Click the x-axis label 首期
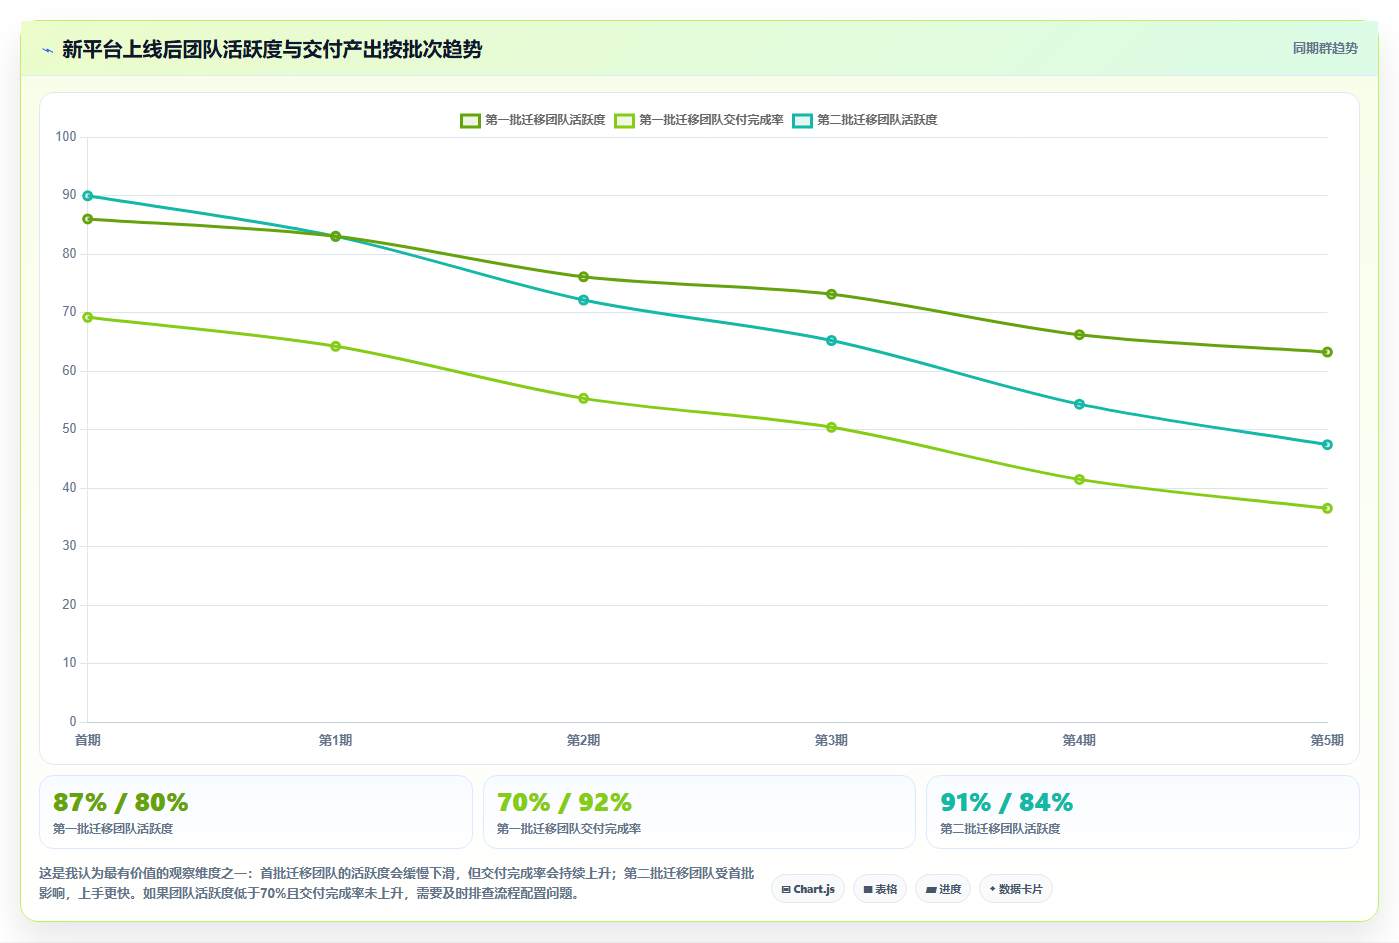This screenshot has height=943, width=1399. pyautogui.click(x=88, y=740)
